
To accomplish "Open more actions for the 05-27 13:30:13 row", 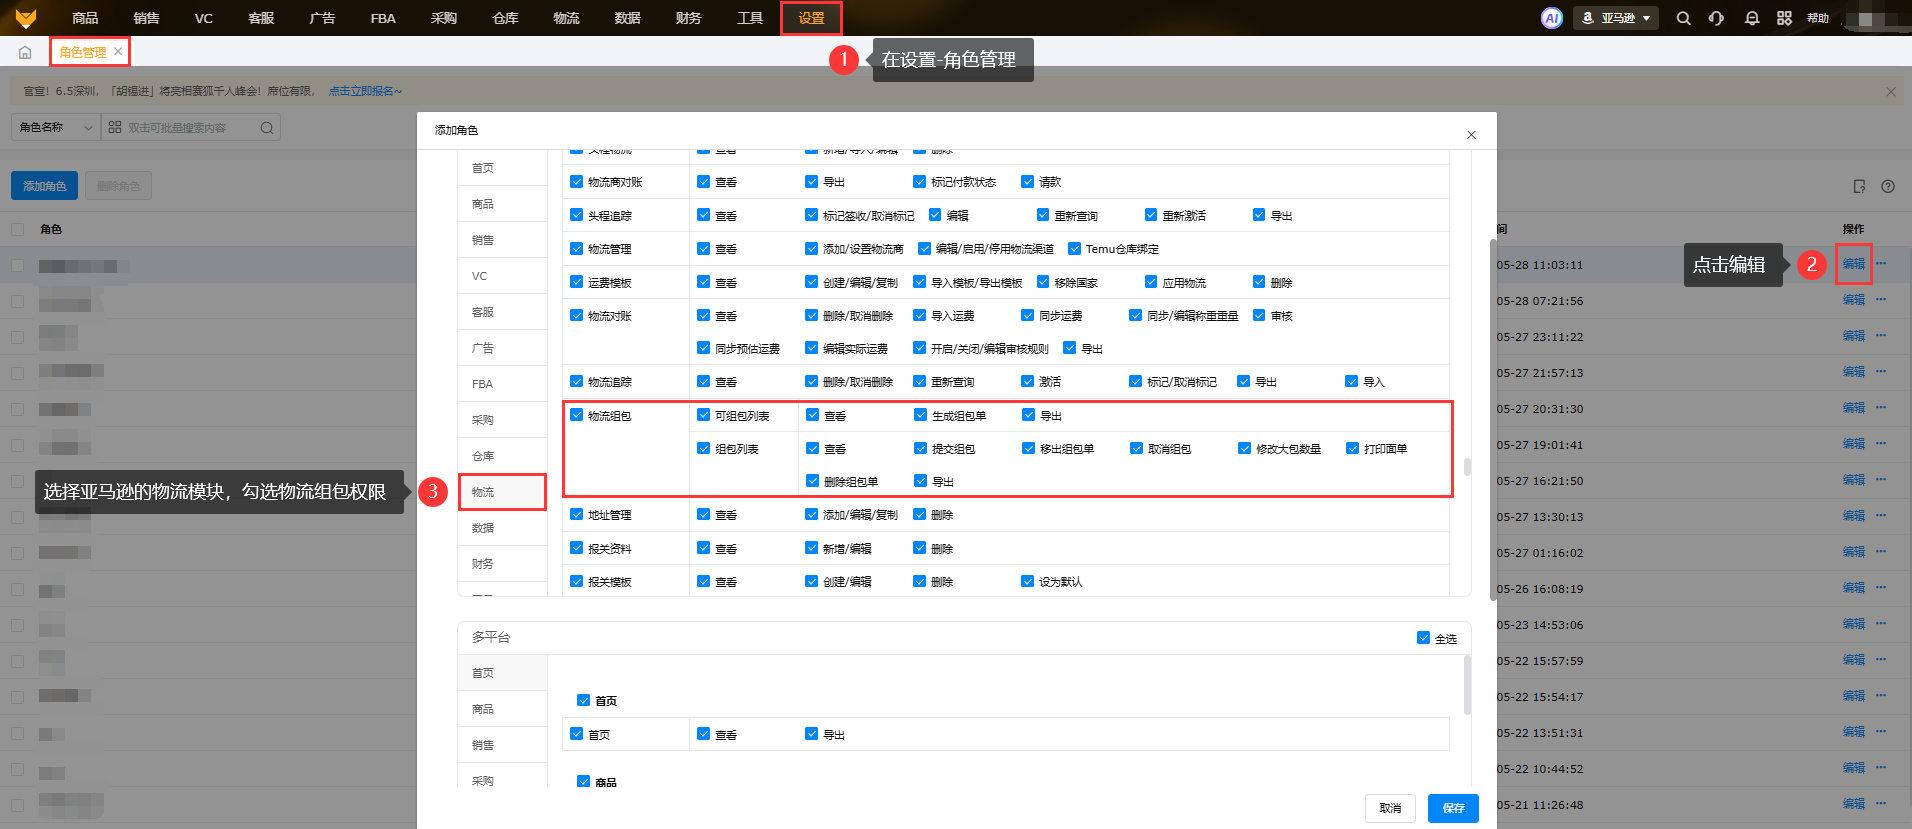I will [x=1881, y=516].
